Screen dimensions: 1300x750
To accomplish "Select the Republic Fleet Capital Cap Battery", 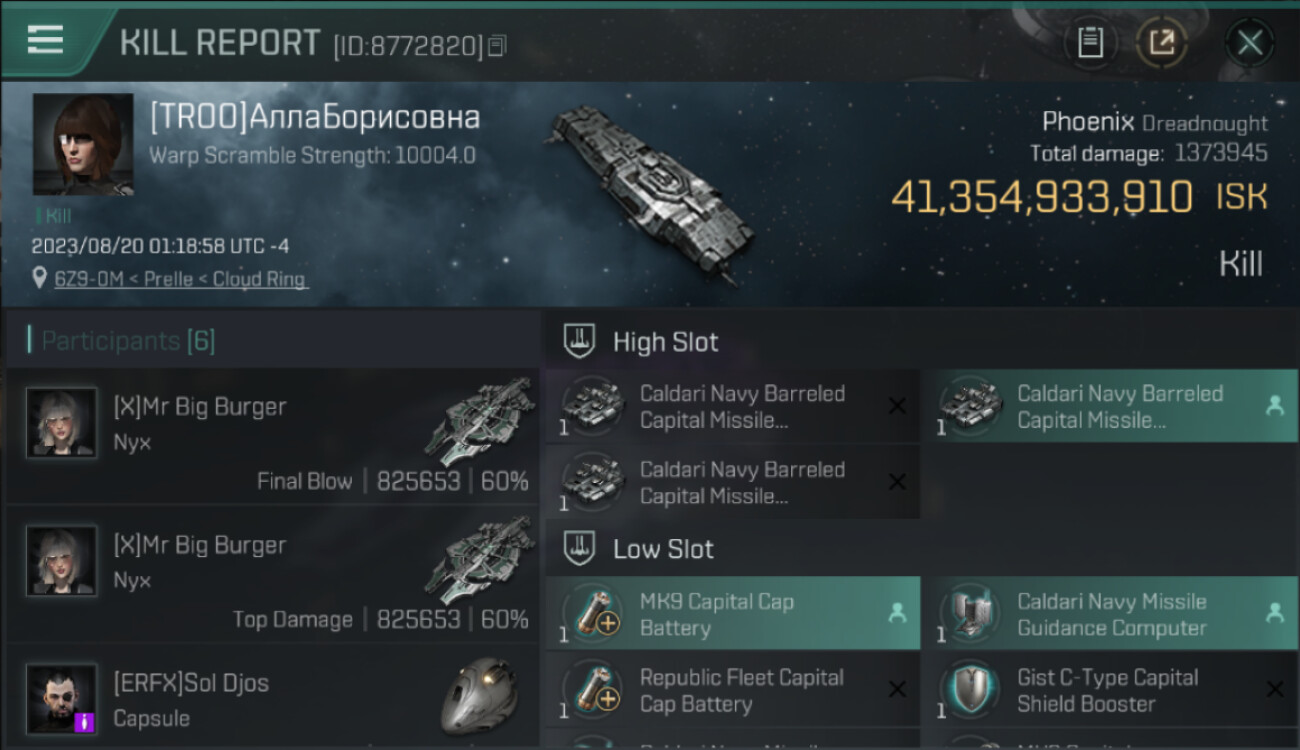I will point(733,690).
